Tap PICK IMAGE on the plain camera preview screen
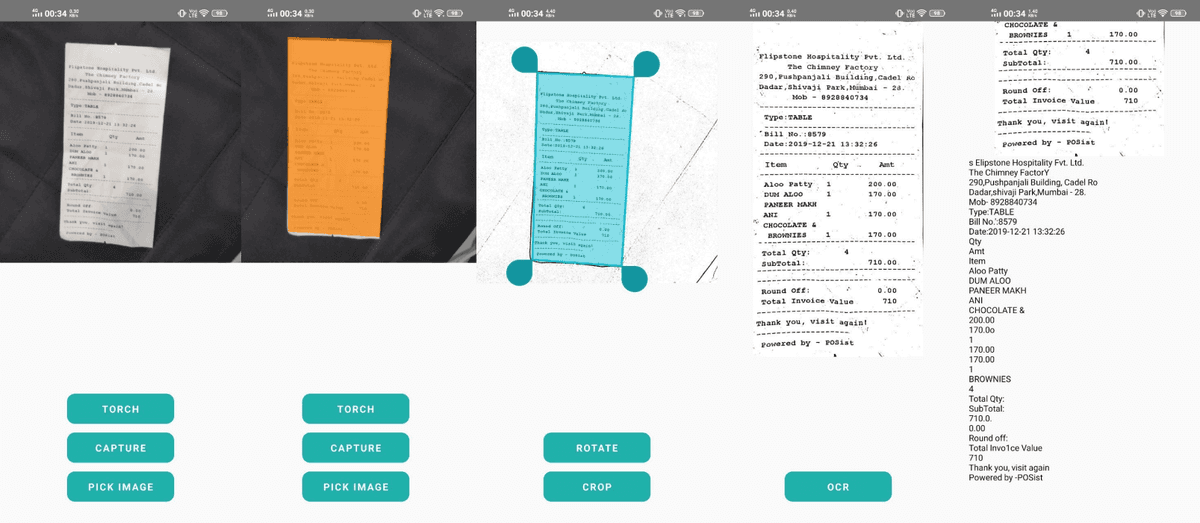This screenshot has width=1200, height=523. (x=120, y=487)
